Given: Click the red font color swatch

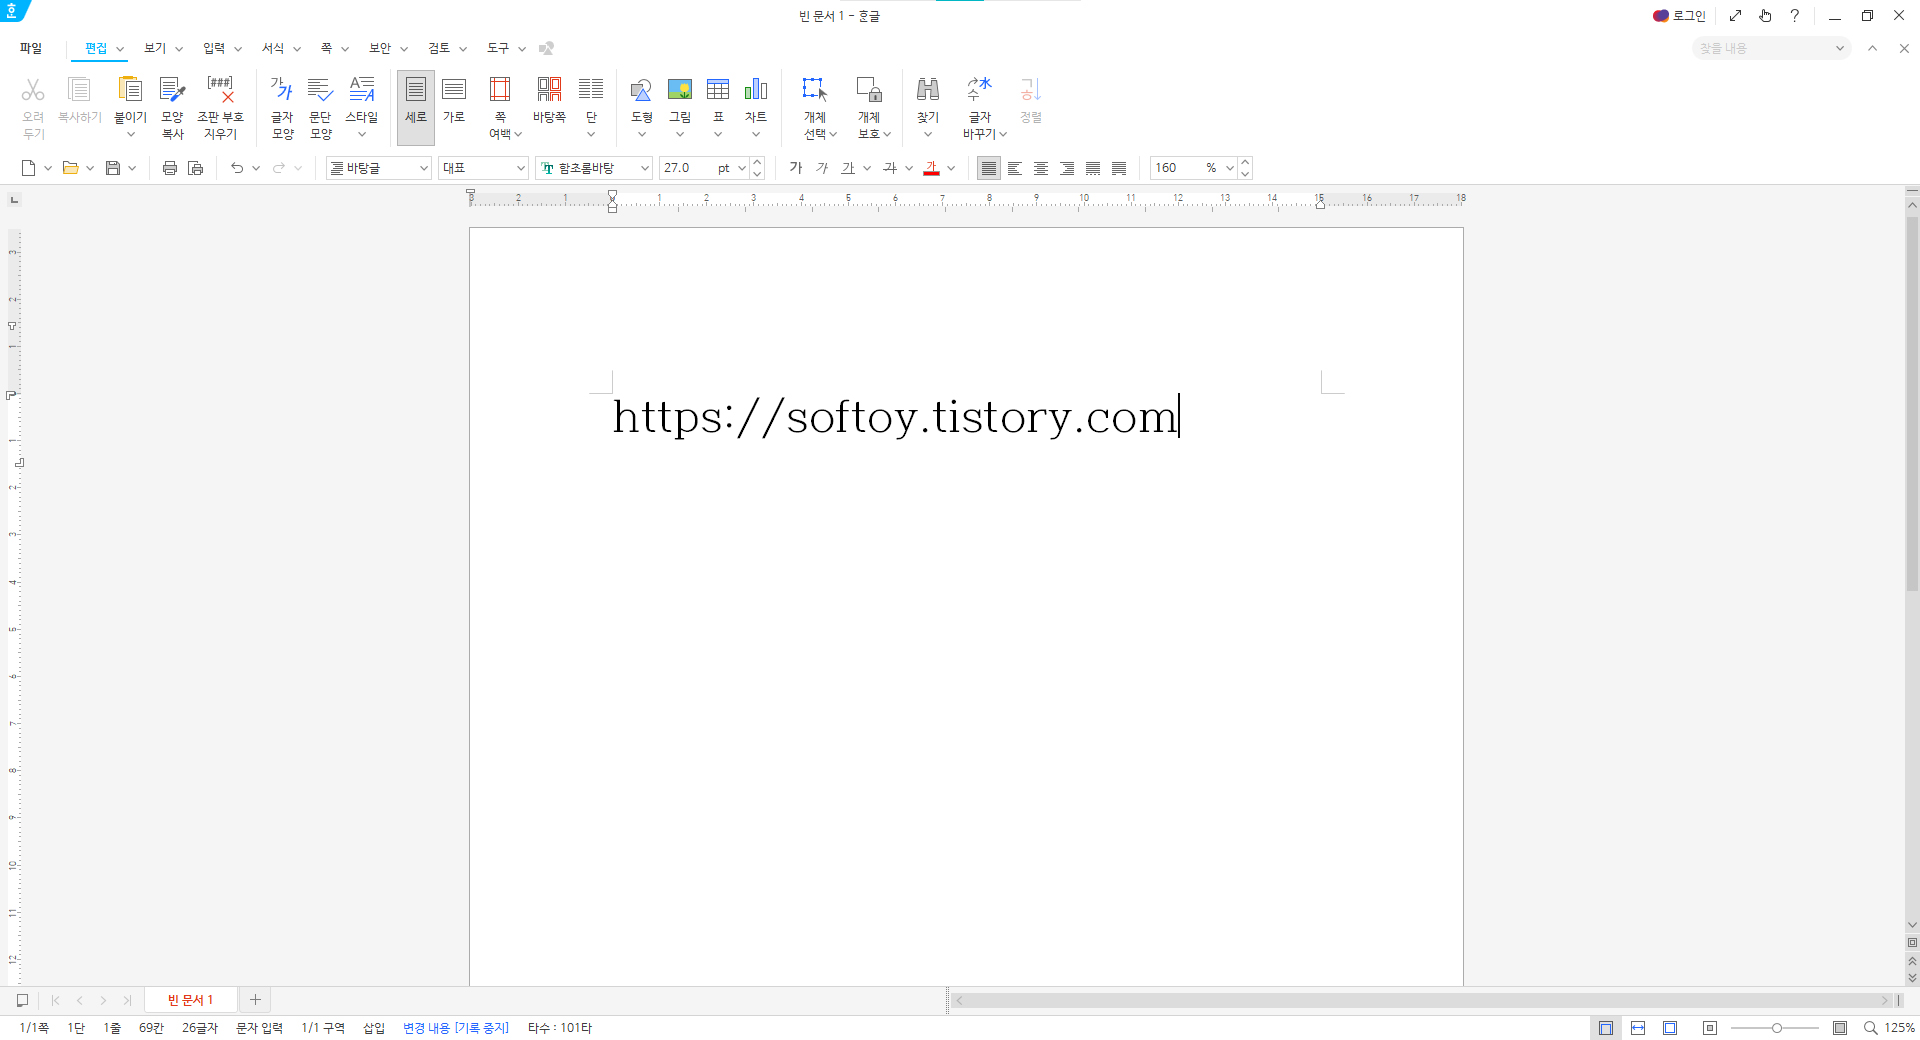Looking at the screenshot, I should coord(932,168).
